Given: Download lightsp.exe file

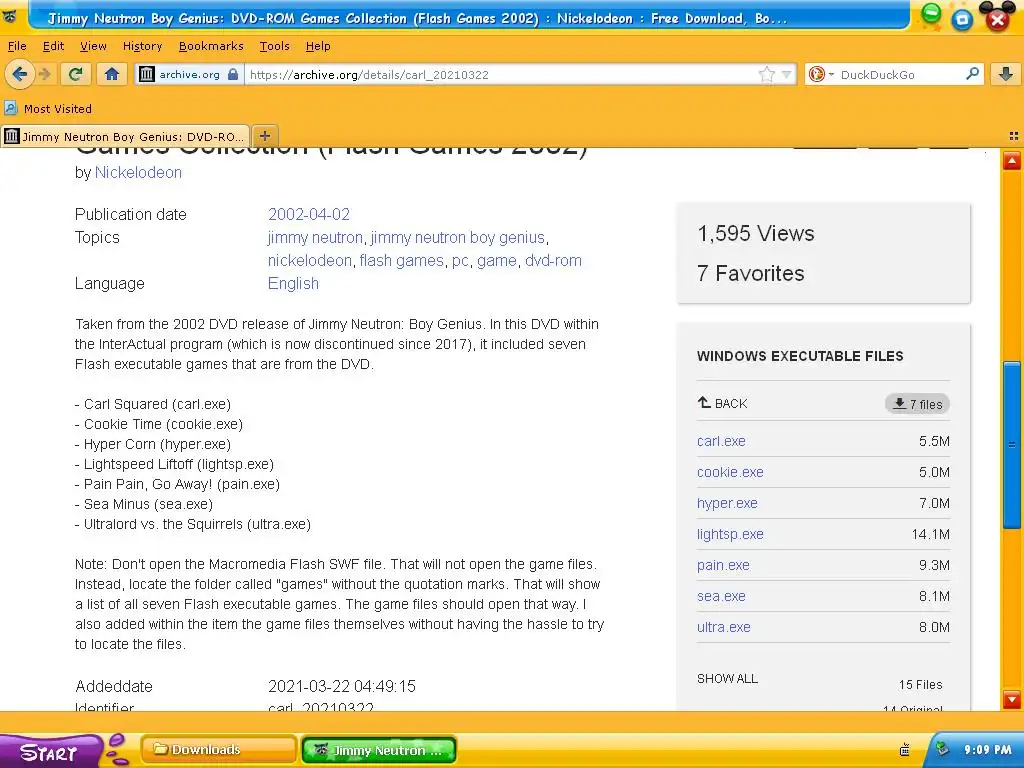Looking at the screenshot, I should click(x=730, y=534).
